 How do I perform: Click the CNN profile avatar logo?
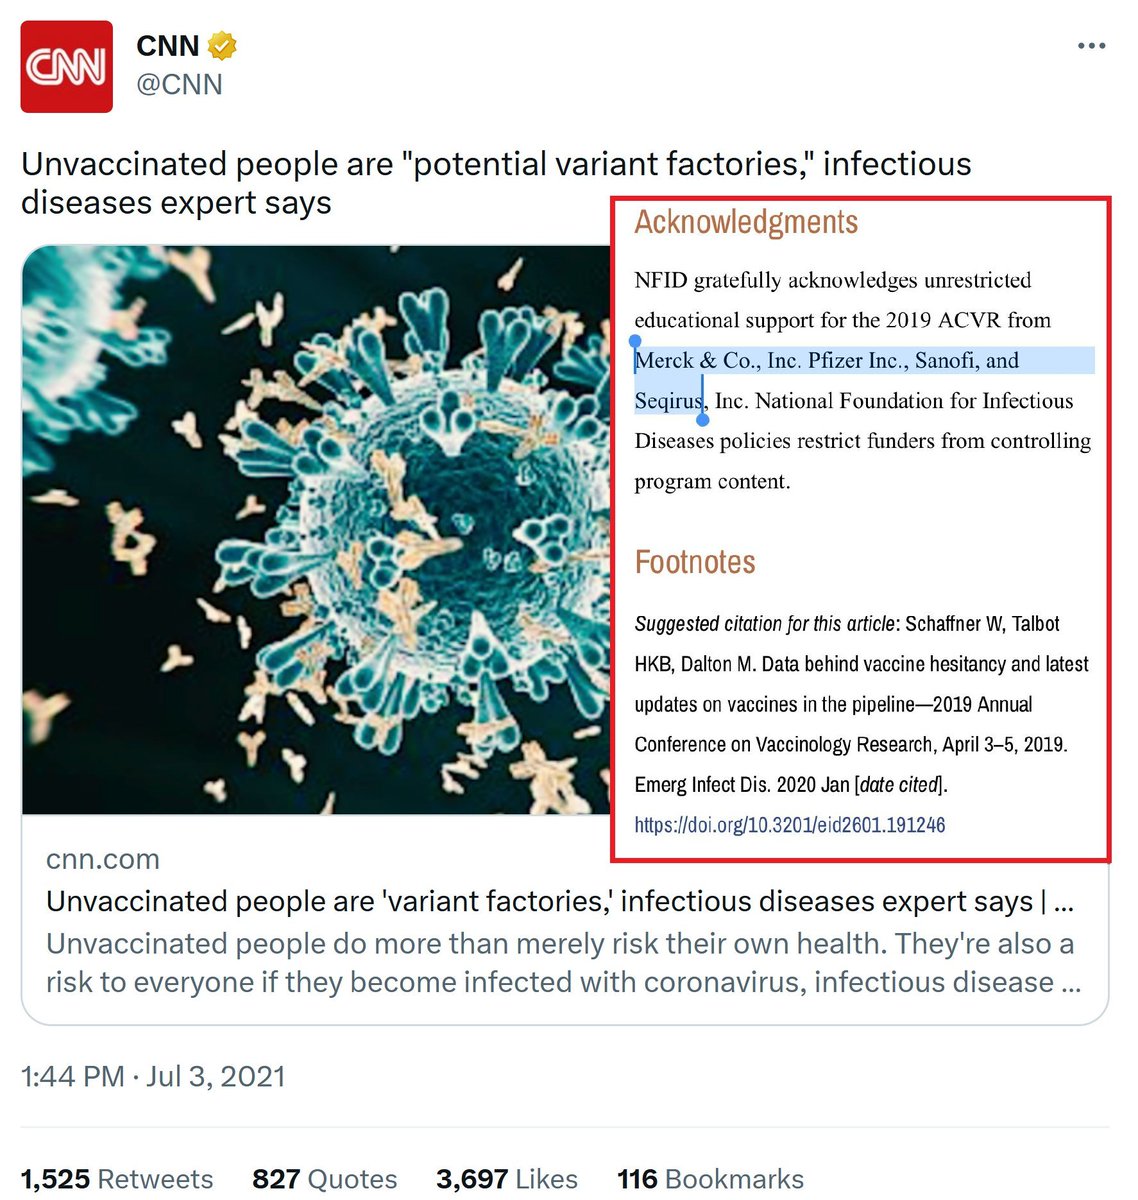pos(66,66)
